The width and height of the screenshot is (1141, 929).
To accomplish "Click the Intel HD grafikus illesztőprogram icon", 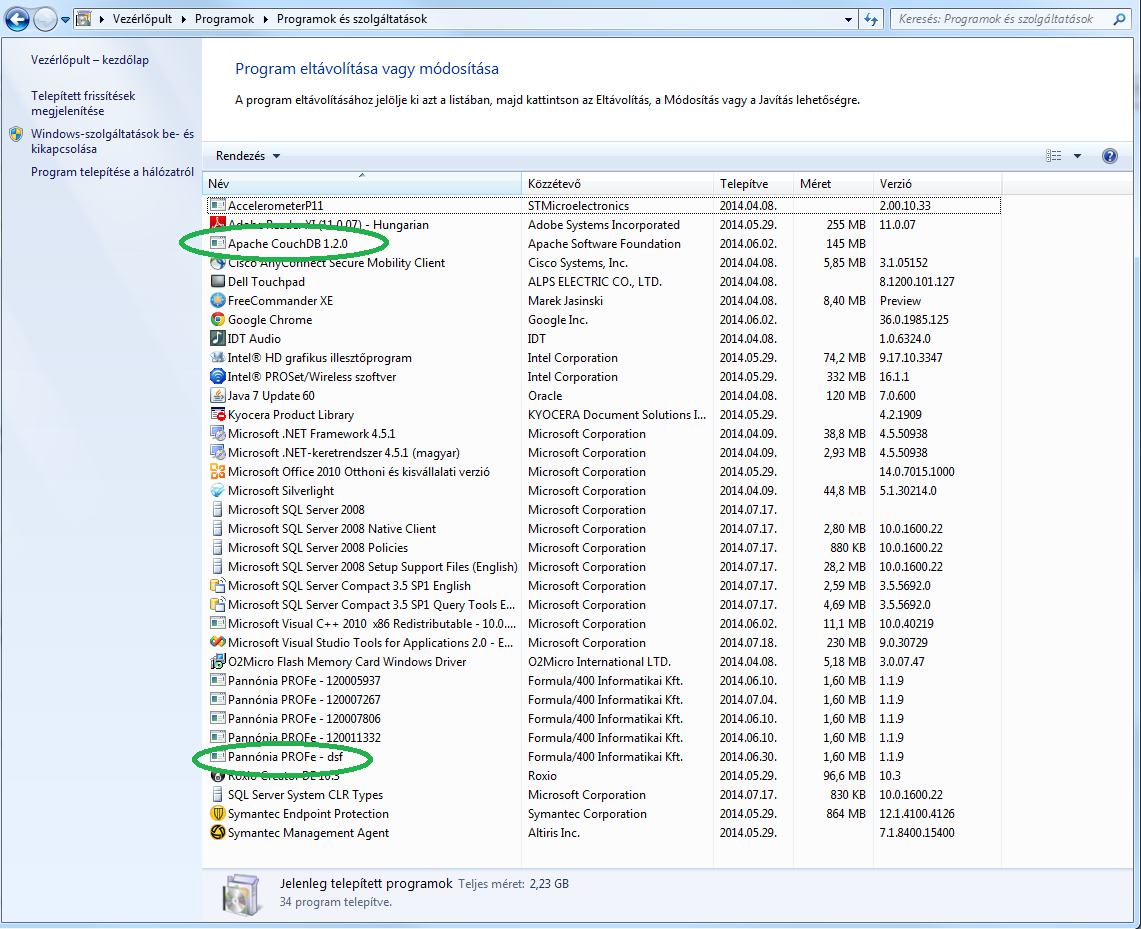I will coord(217,357).
